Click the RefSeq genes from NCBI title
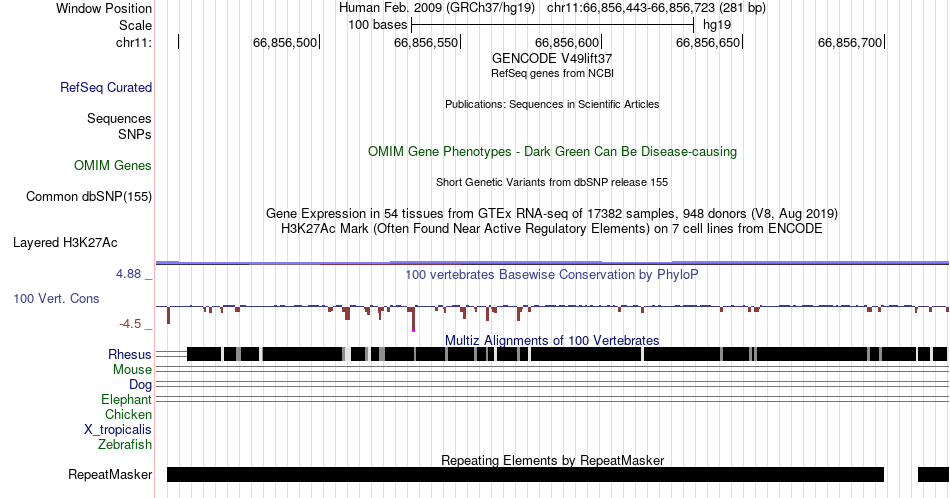This screenshot has width=950, height=498. pos(552,73)
